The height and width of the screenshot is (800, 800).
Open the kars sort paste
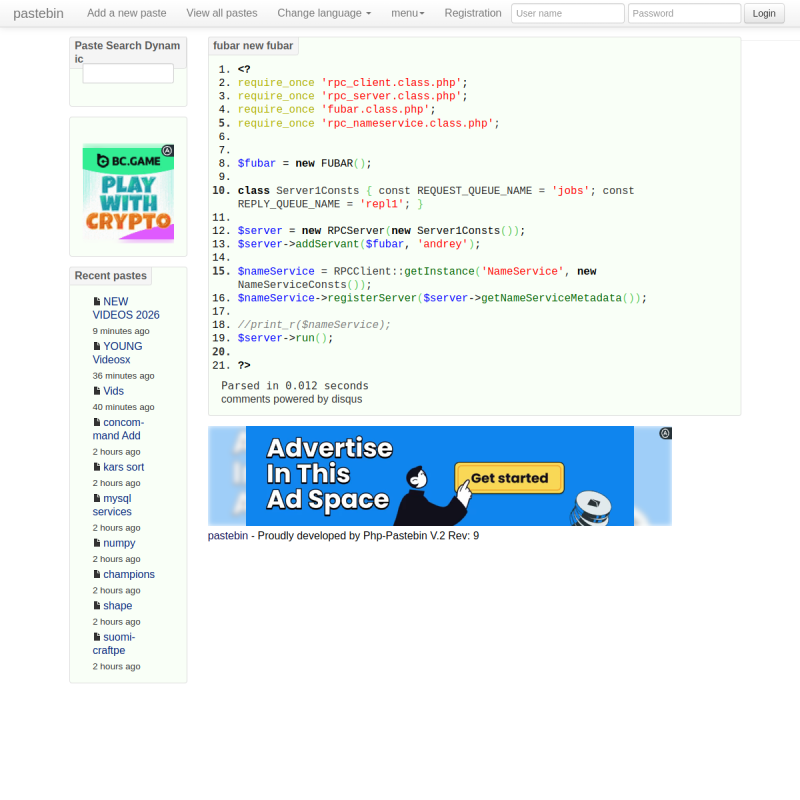click(123, 467)
